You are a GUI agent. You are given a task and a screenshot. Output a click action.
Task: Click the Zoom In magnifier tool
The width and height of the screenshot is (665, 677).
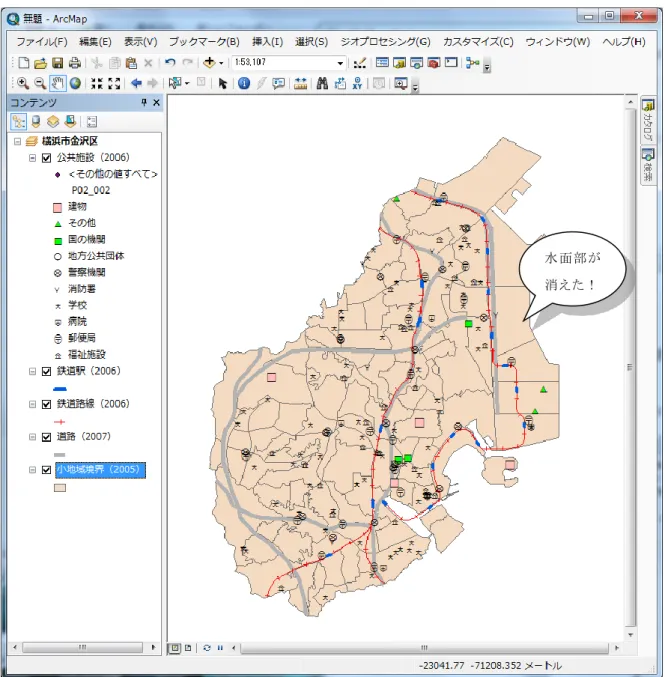(23, 83)
